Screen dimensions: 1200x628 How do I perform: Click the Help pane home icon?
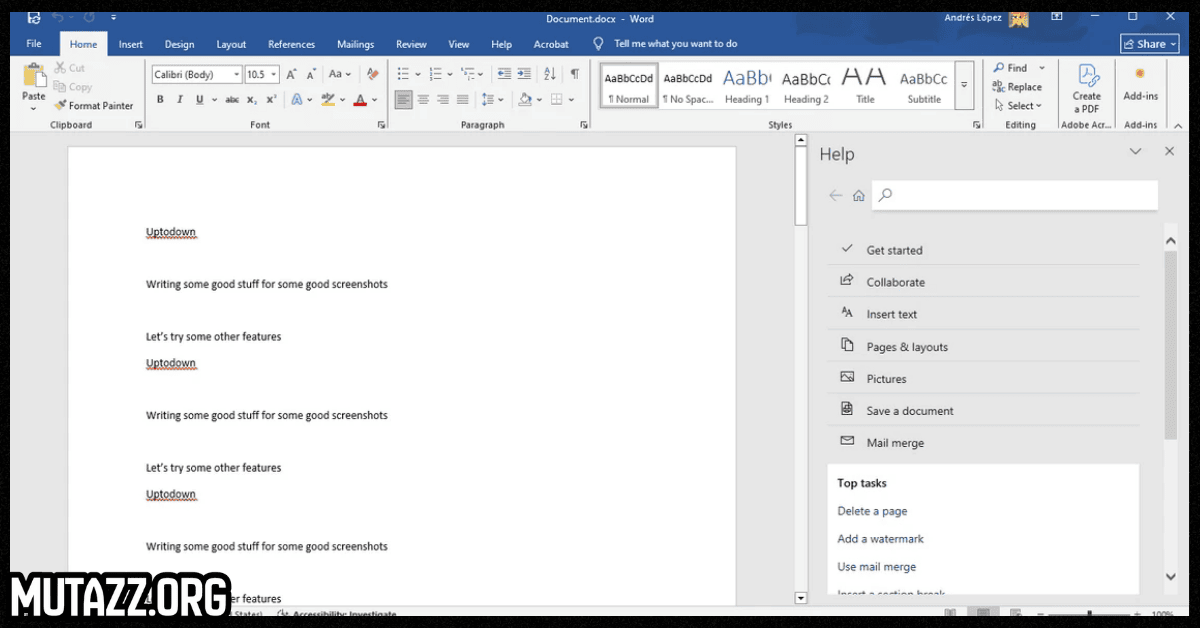tap(858, 196)
